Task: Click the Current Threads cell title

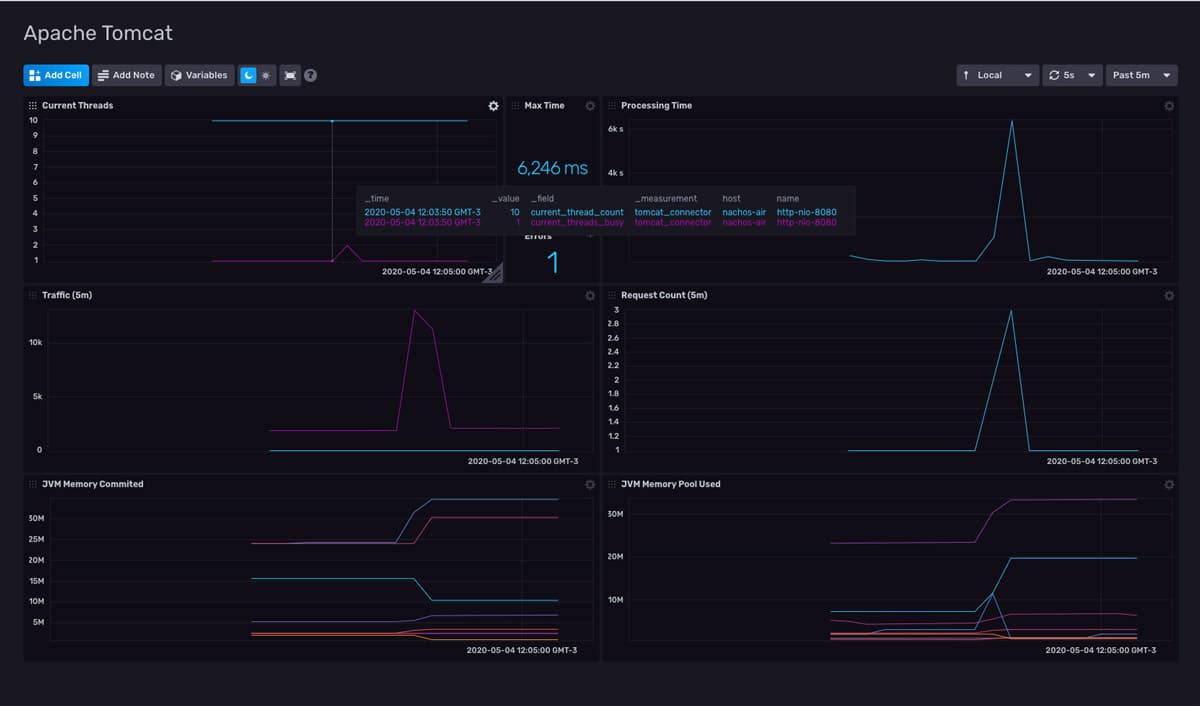Action: [x=77, y=105]
